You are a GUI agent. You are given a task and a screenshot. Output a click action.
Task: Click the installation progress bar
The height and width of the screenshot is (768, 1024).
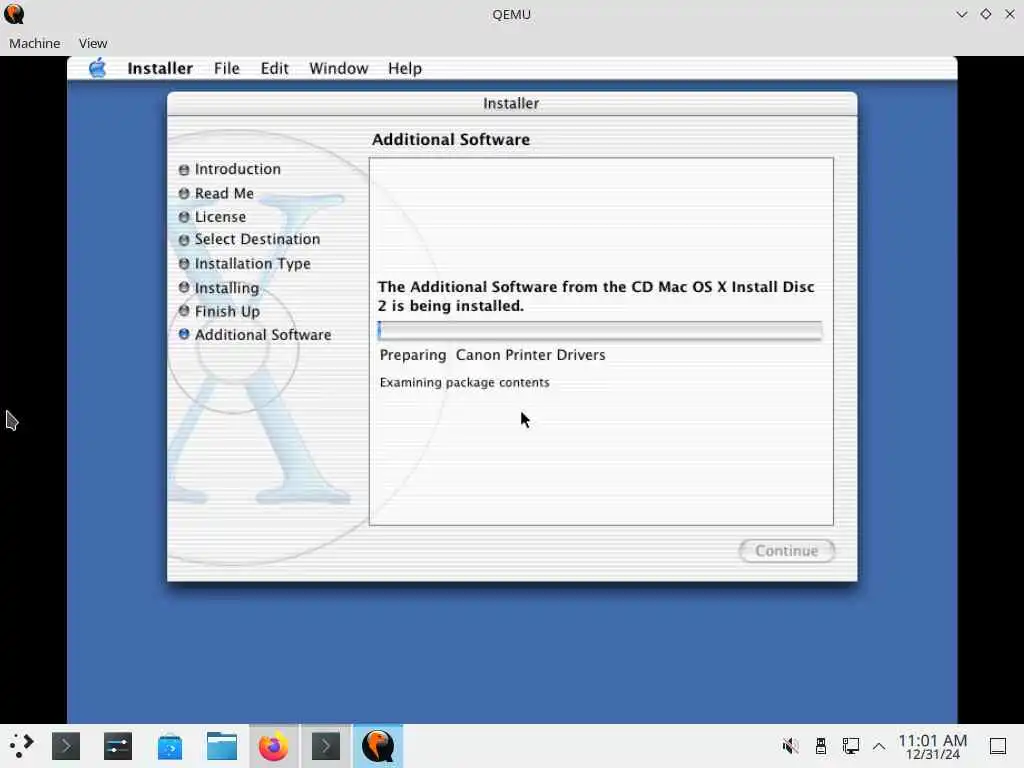click(x=600, y=330)
